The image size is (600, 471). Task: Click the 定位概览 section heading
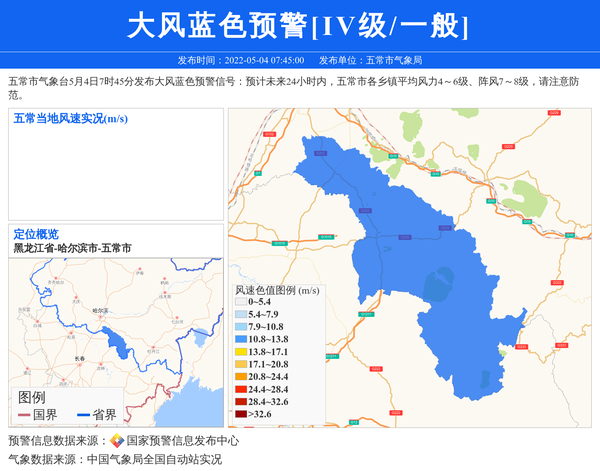point(36,234)
